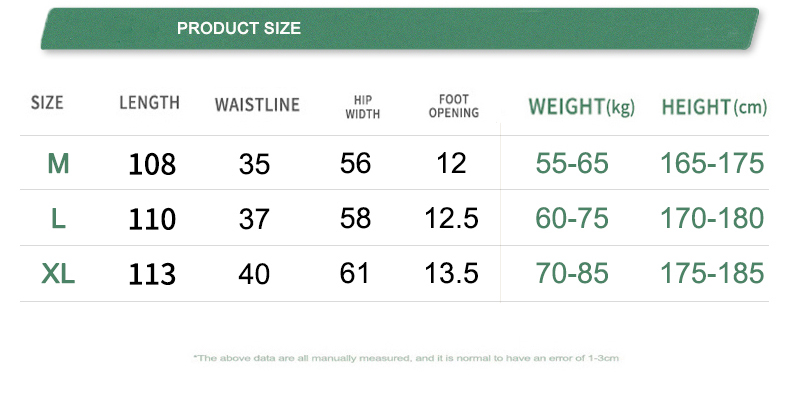Select the SIZE column header
The image size is (790, 404).
coord(47,103)
